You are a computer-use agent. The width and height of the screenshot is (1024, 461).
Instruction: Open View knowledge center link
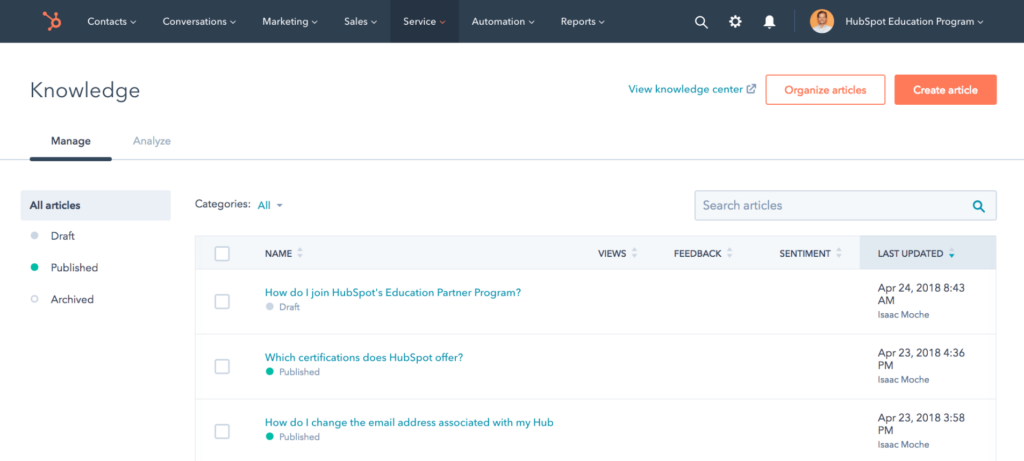(x=692, y=89)
